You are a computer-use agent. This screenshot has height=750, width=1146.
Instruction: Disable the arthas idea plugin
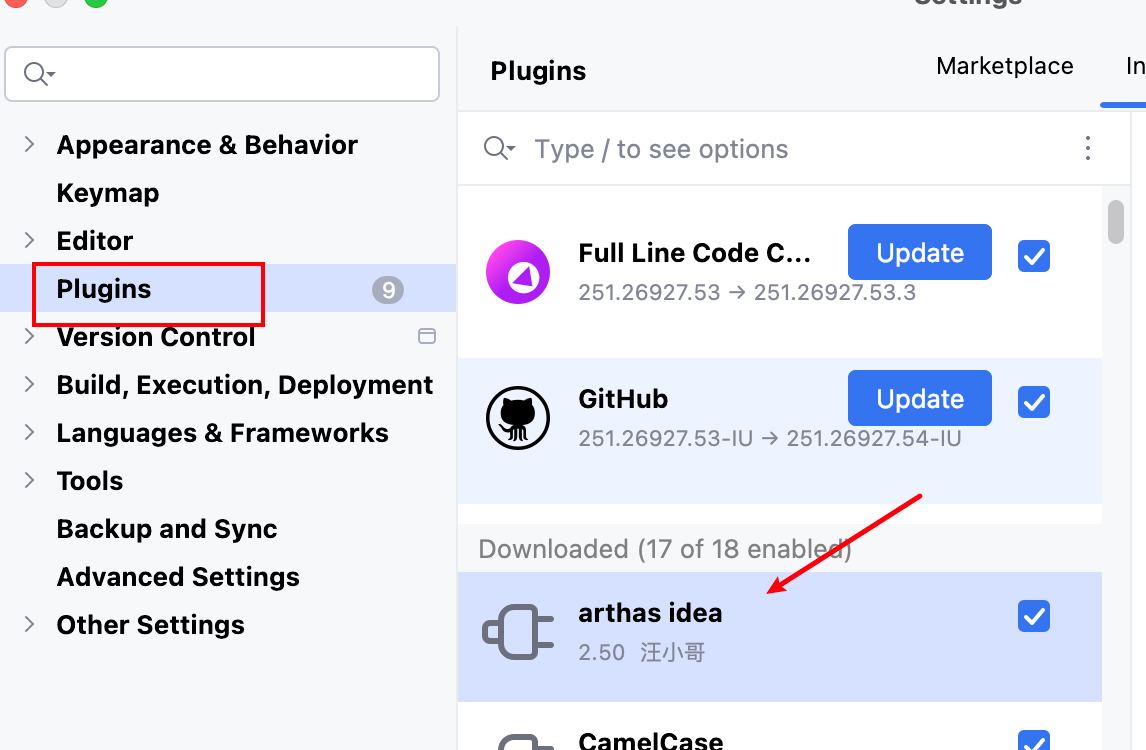pyautogui.click(x=1034, y=616)
